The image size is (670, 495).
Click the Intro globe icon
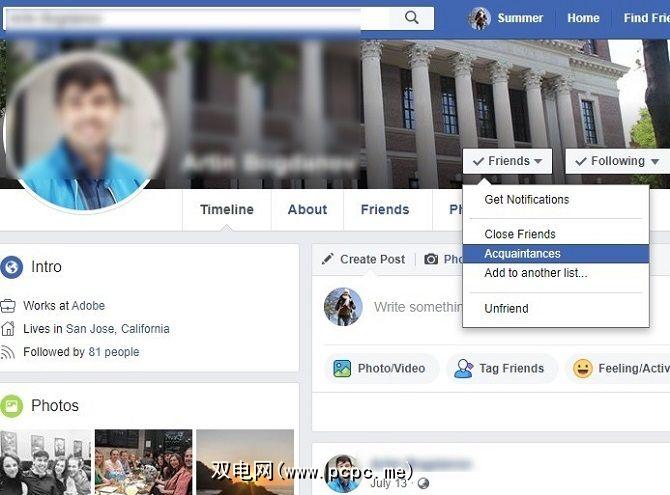12,267
